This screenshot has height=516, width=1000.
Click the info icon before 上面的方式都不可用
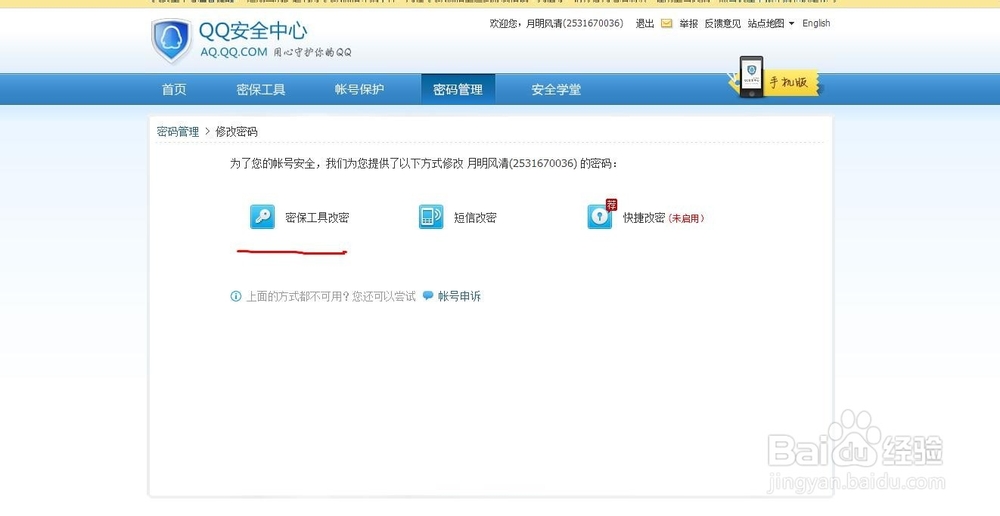[236, 296]
